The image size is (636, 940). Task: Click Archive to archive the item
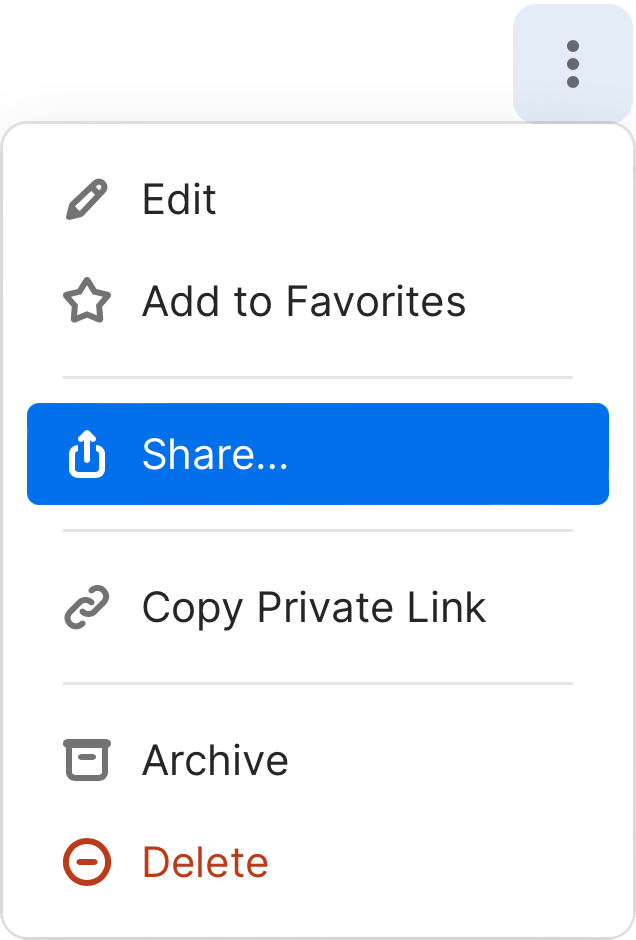coord(215,760)
